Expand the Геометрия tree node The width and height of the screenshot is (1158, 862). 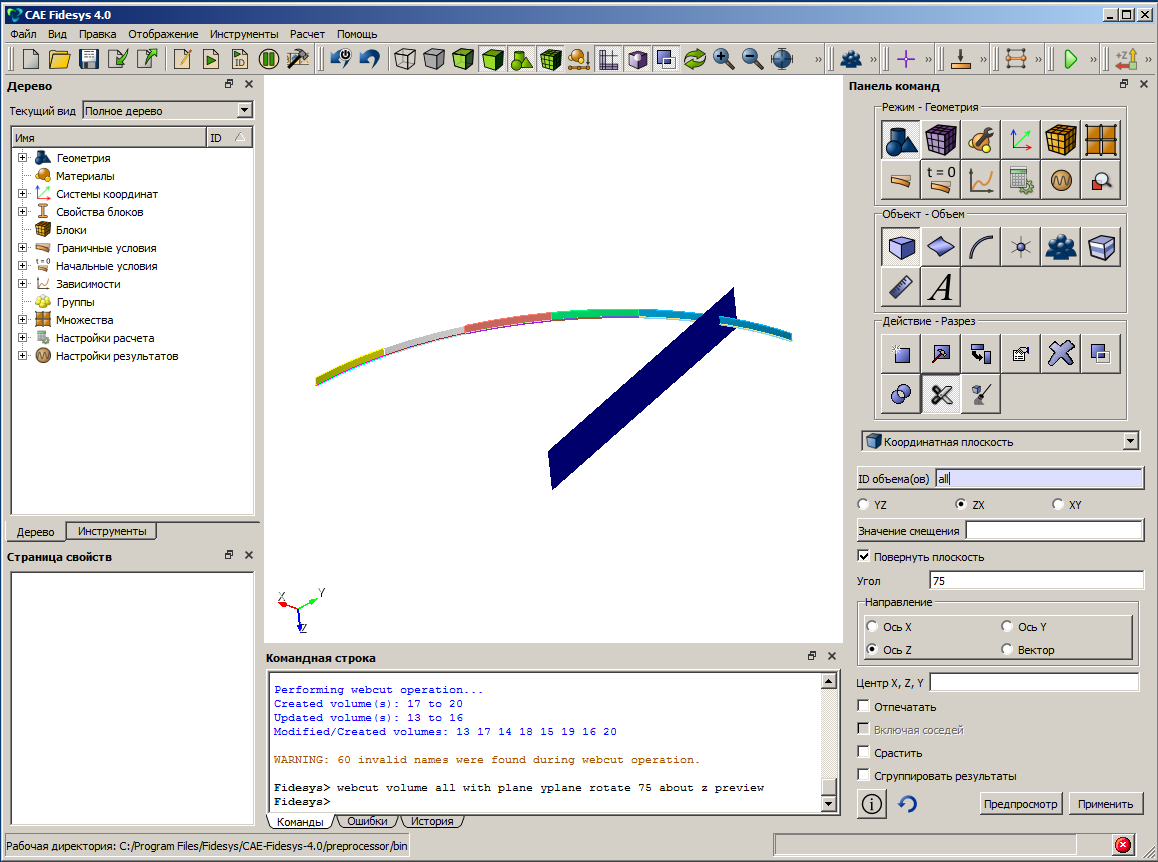22,157
